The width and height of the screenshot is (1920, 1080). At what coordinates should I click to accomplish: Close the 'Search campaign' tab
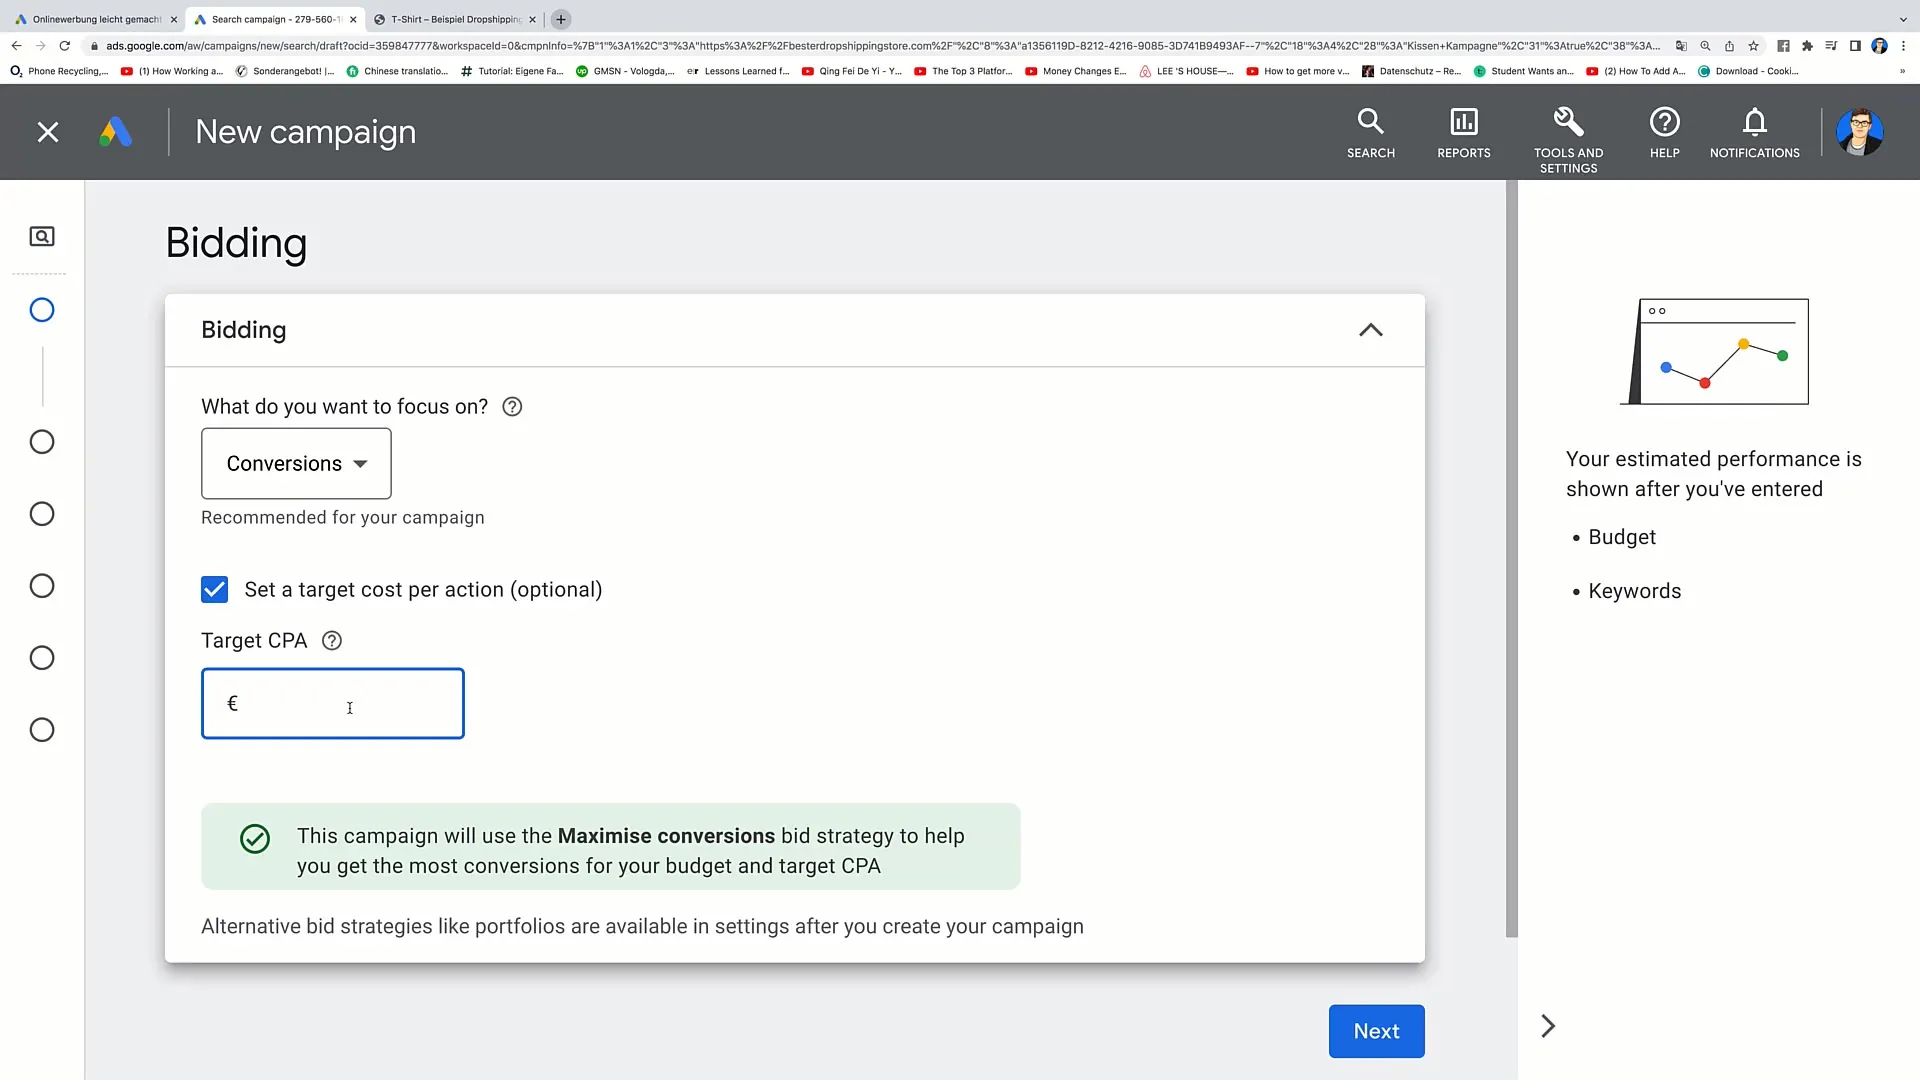(353, 19)
